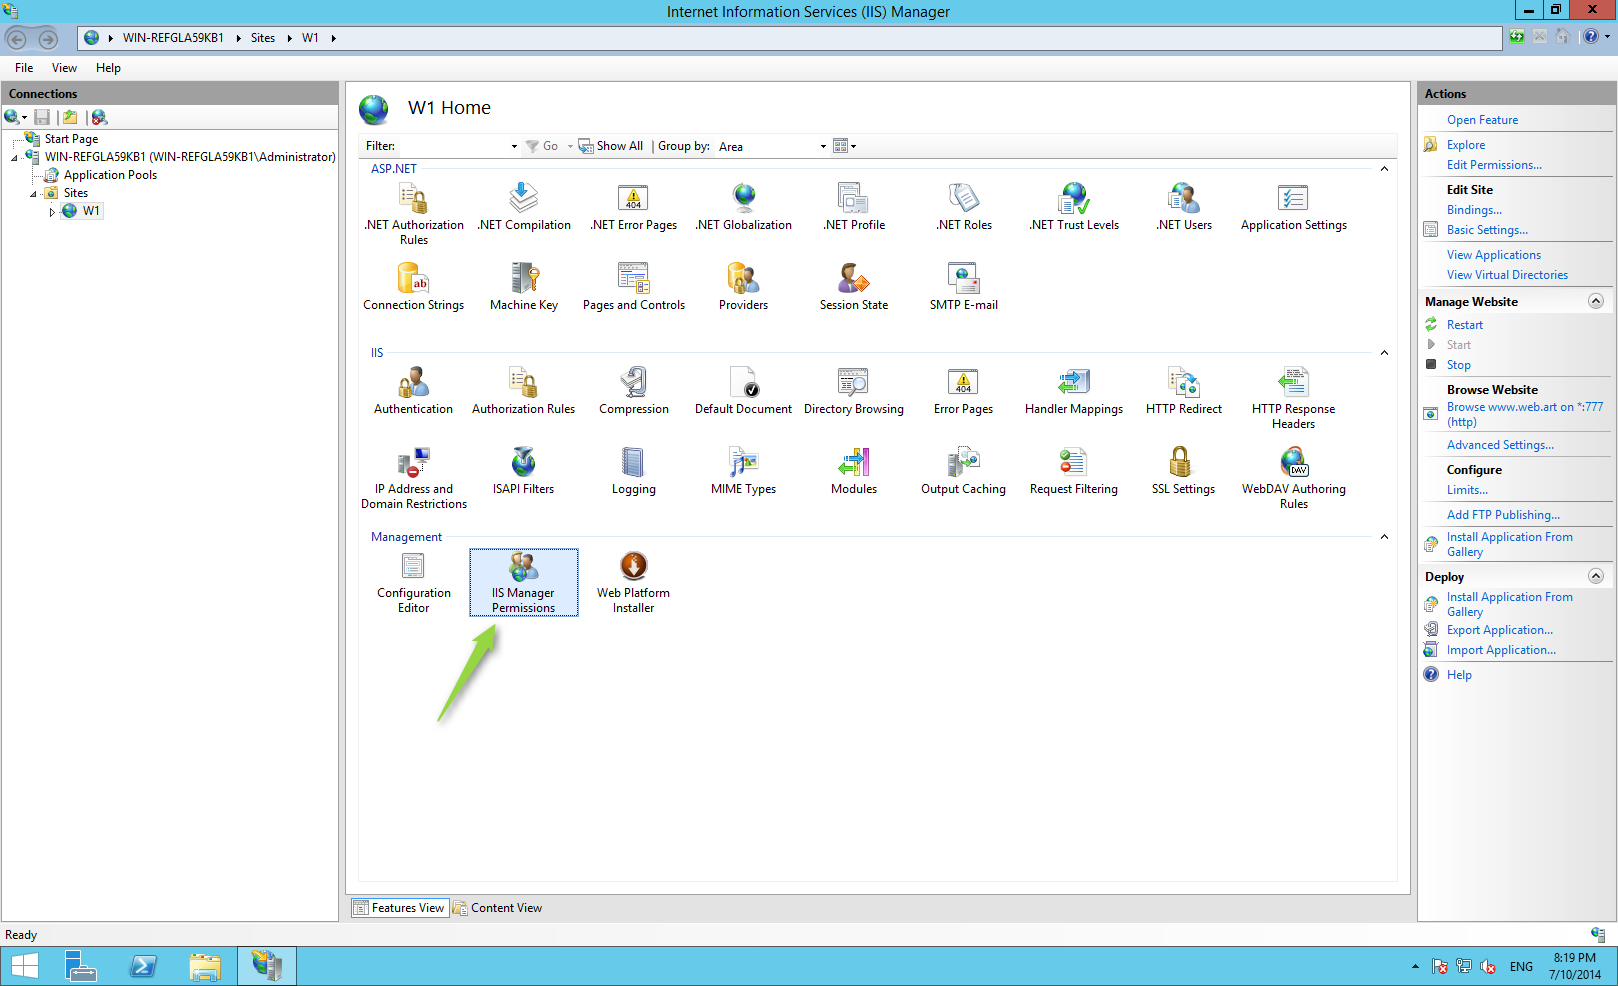Viewport: 1618px width, 986px height.
Task: Open Session State feature
Action: coord(854,287)
